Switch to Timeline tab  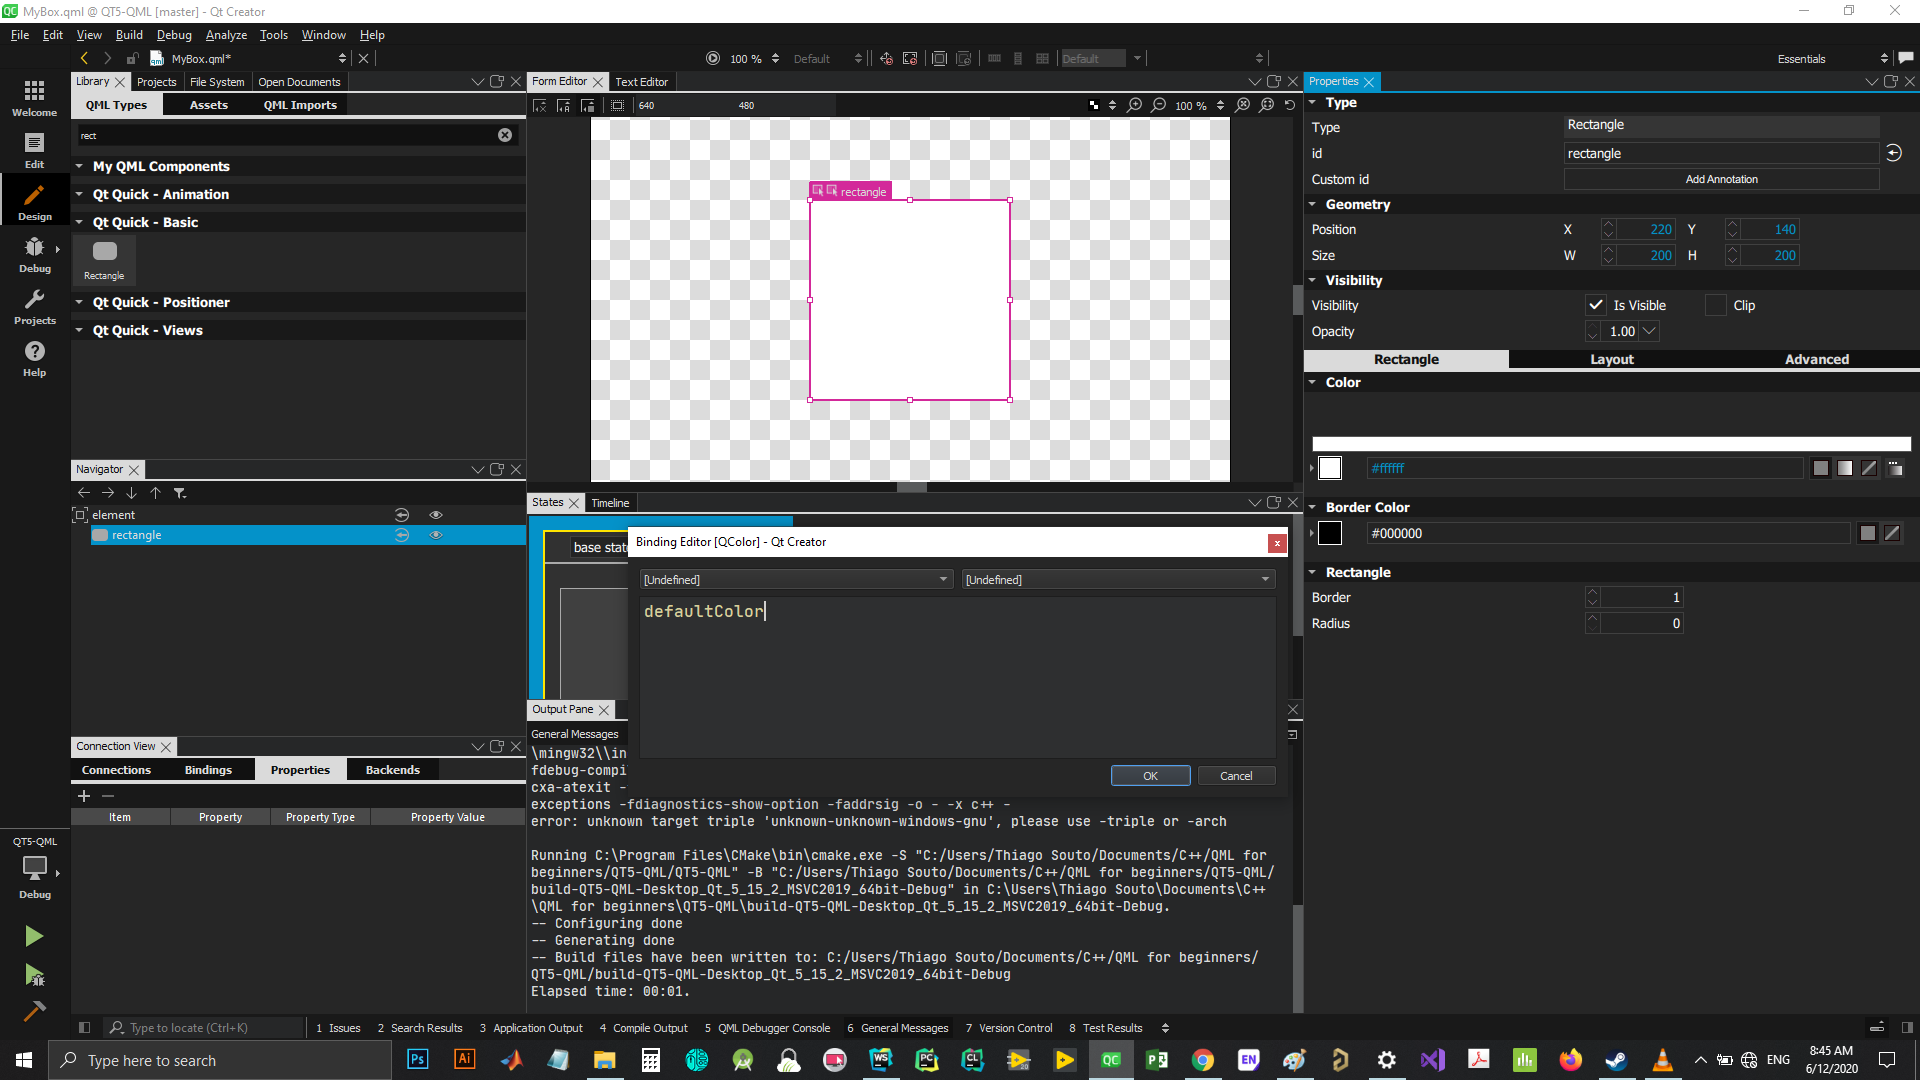(610, 503)
